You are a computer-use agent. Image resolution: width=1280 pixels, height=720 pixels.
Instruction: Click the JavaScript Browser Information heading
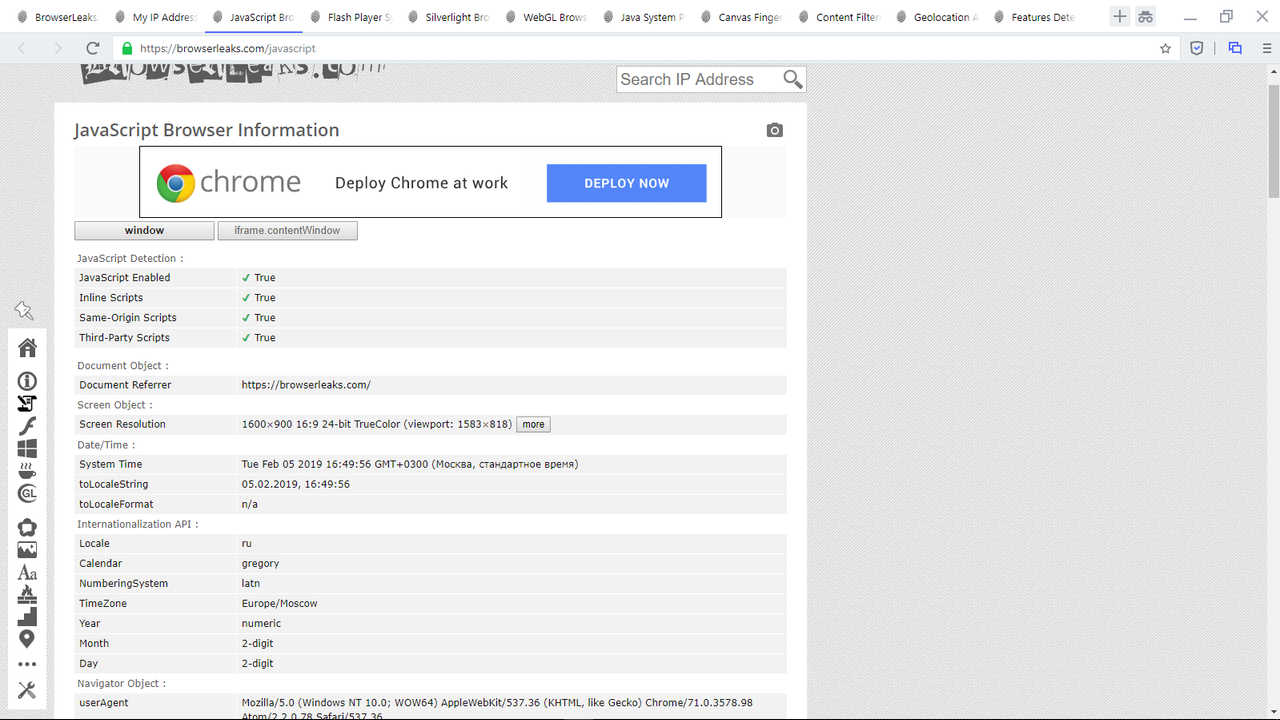207,130
